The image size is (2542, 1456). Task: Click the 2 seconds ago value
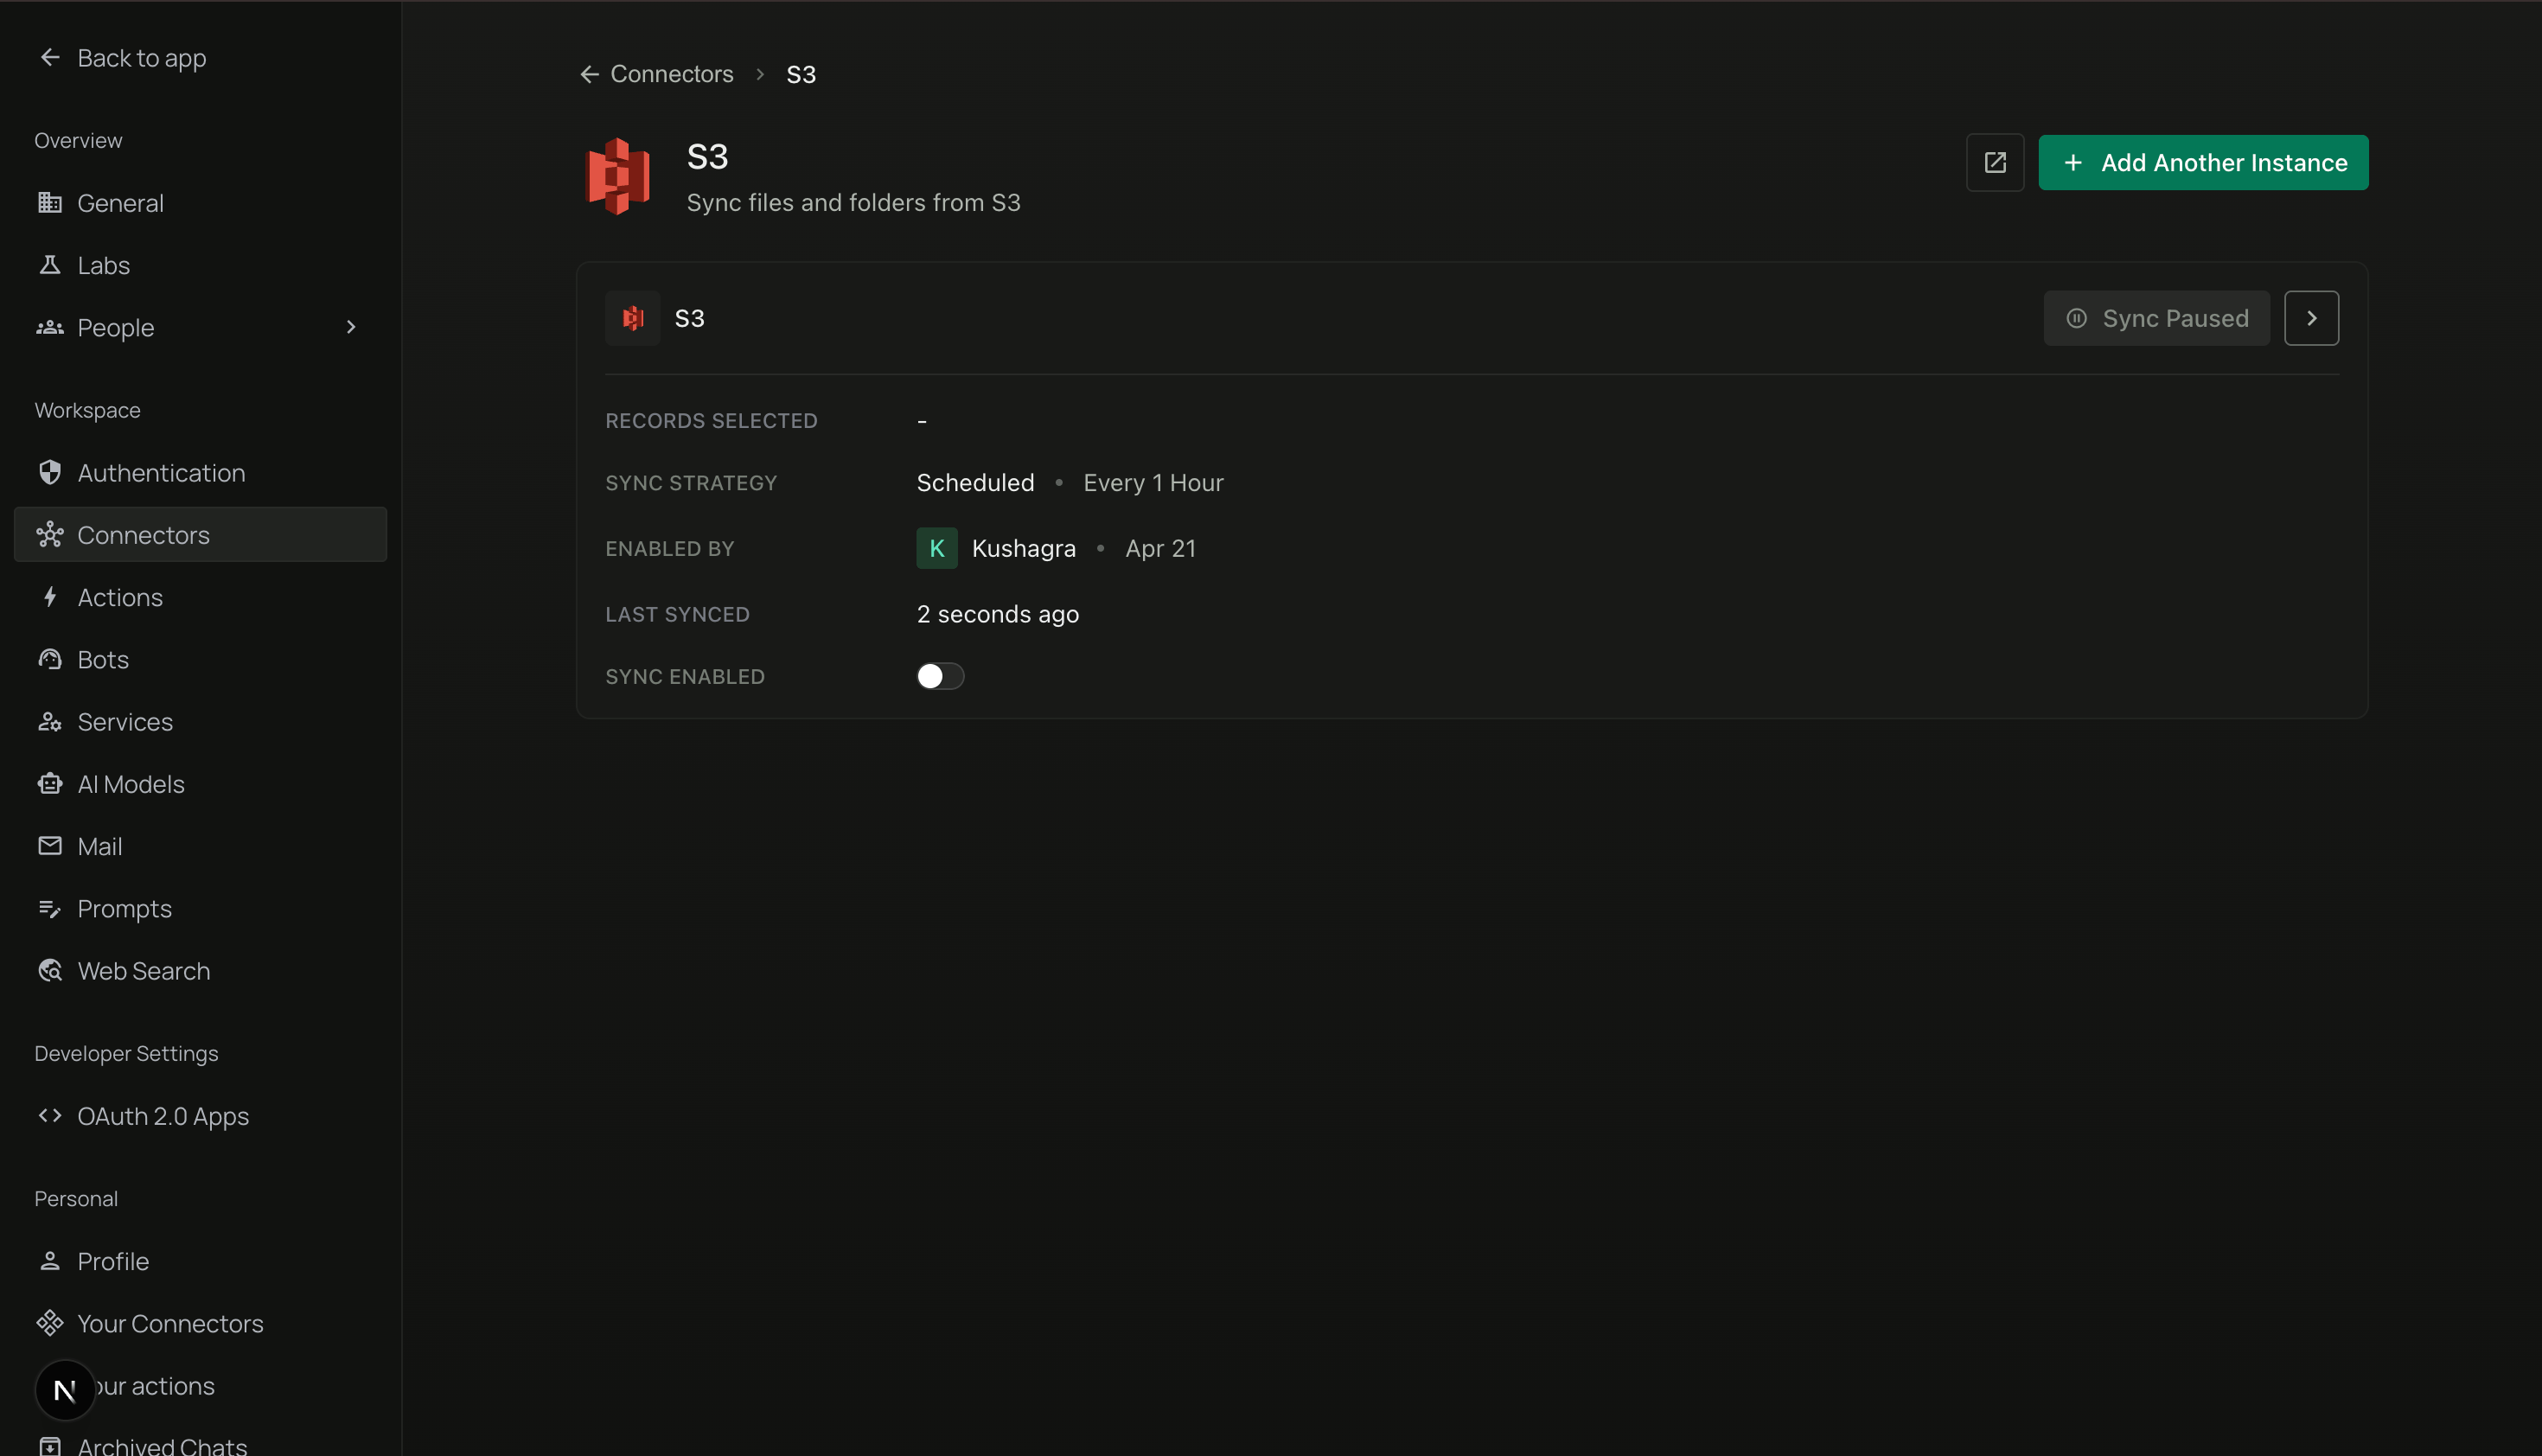click(998, 614)
